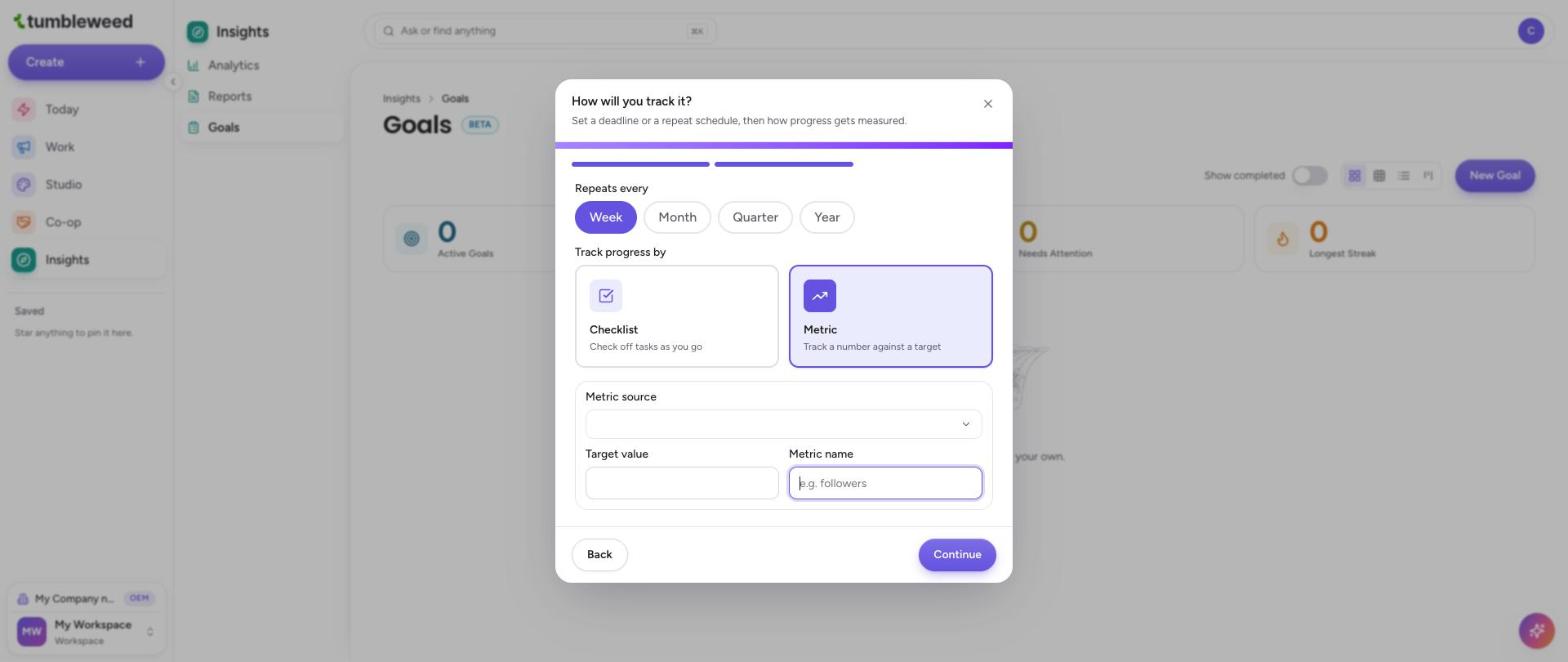Continue to the next step

(957, 555)
